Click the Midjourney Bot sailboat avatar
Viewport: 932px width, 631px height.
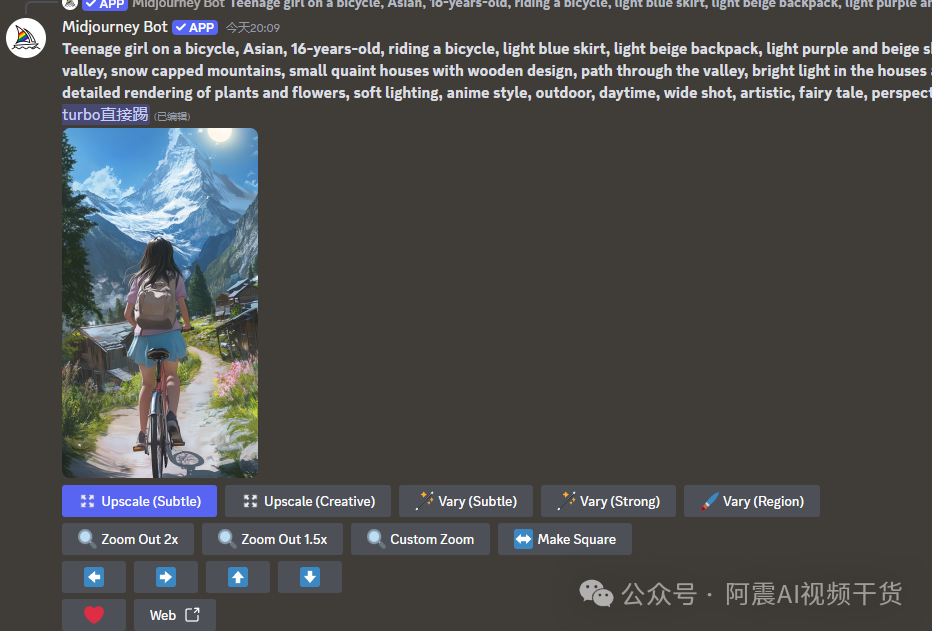(x=26, y=38)
